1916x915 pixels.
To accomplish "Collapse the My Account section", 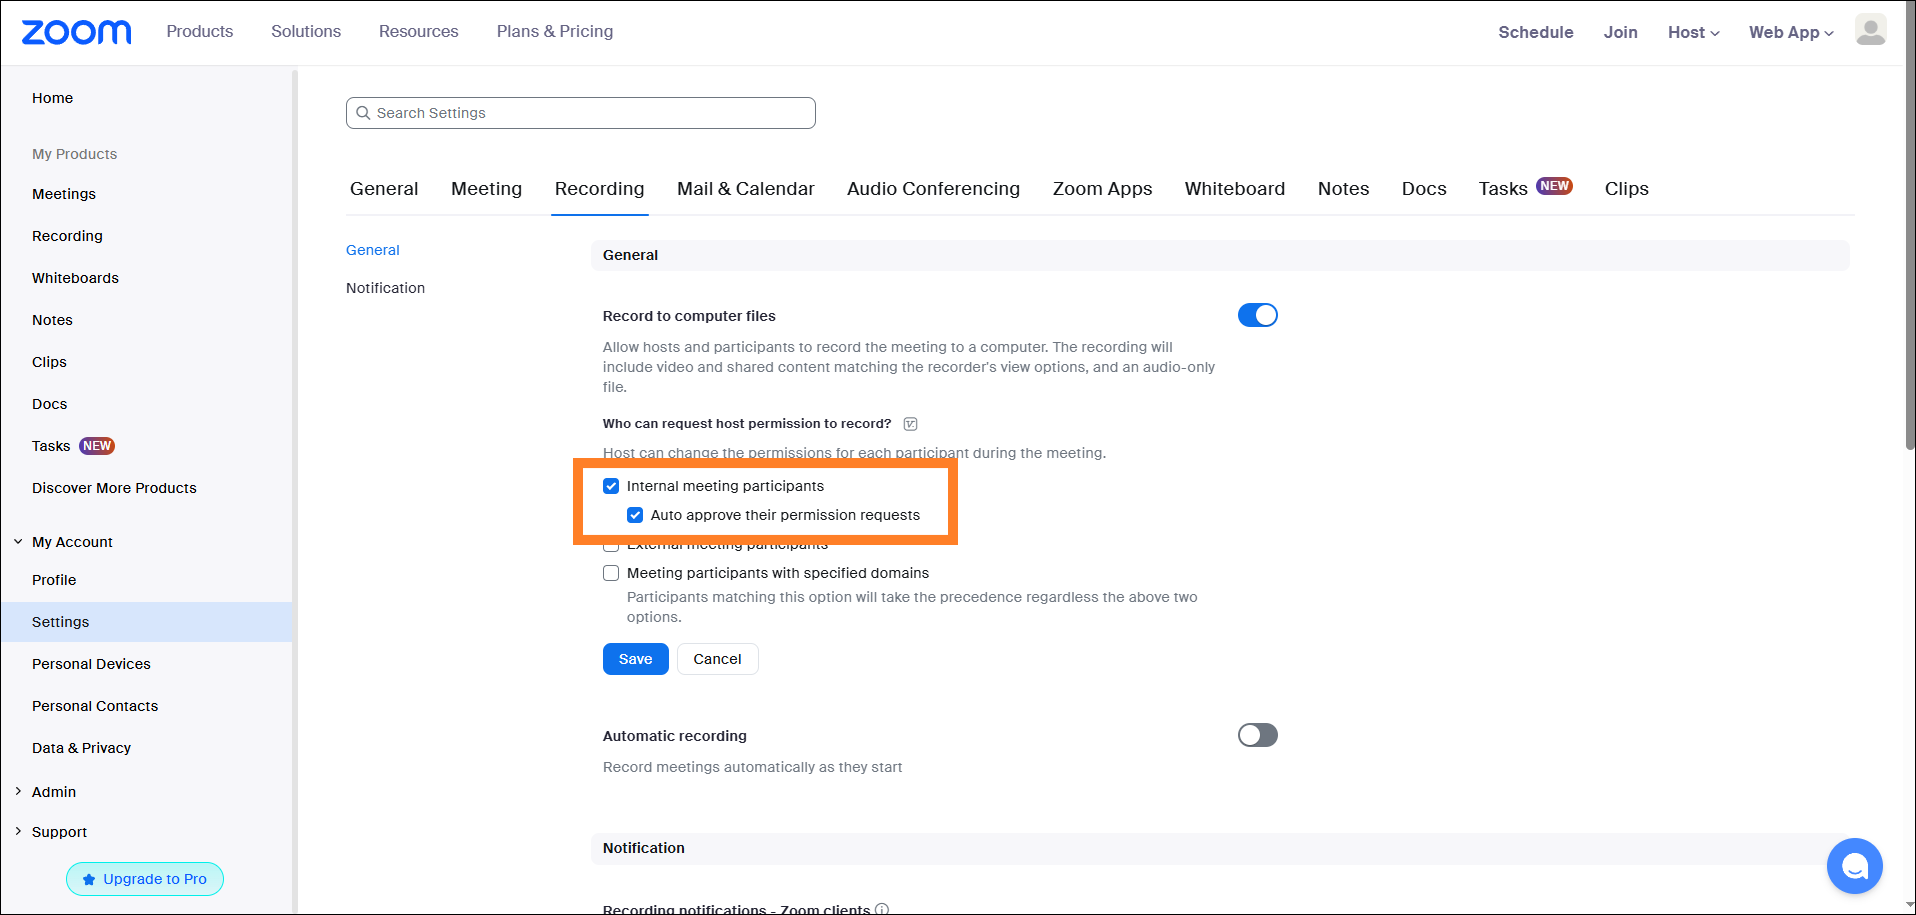I will (x=18, y=542).
